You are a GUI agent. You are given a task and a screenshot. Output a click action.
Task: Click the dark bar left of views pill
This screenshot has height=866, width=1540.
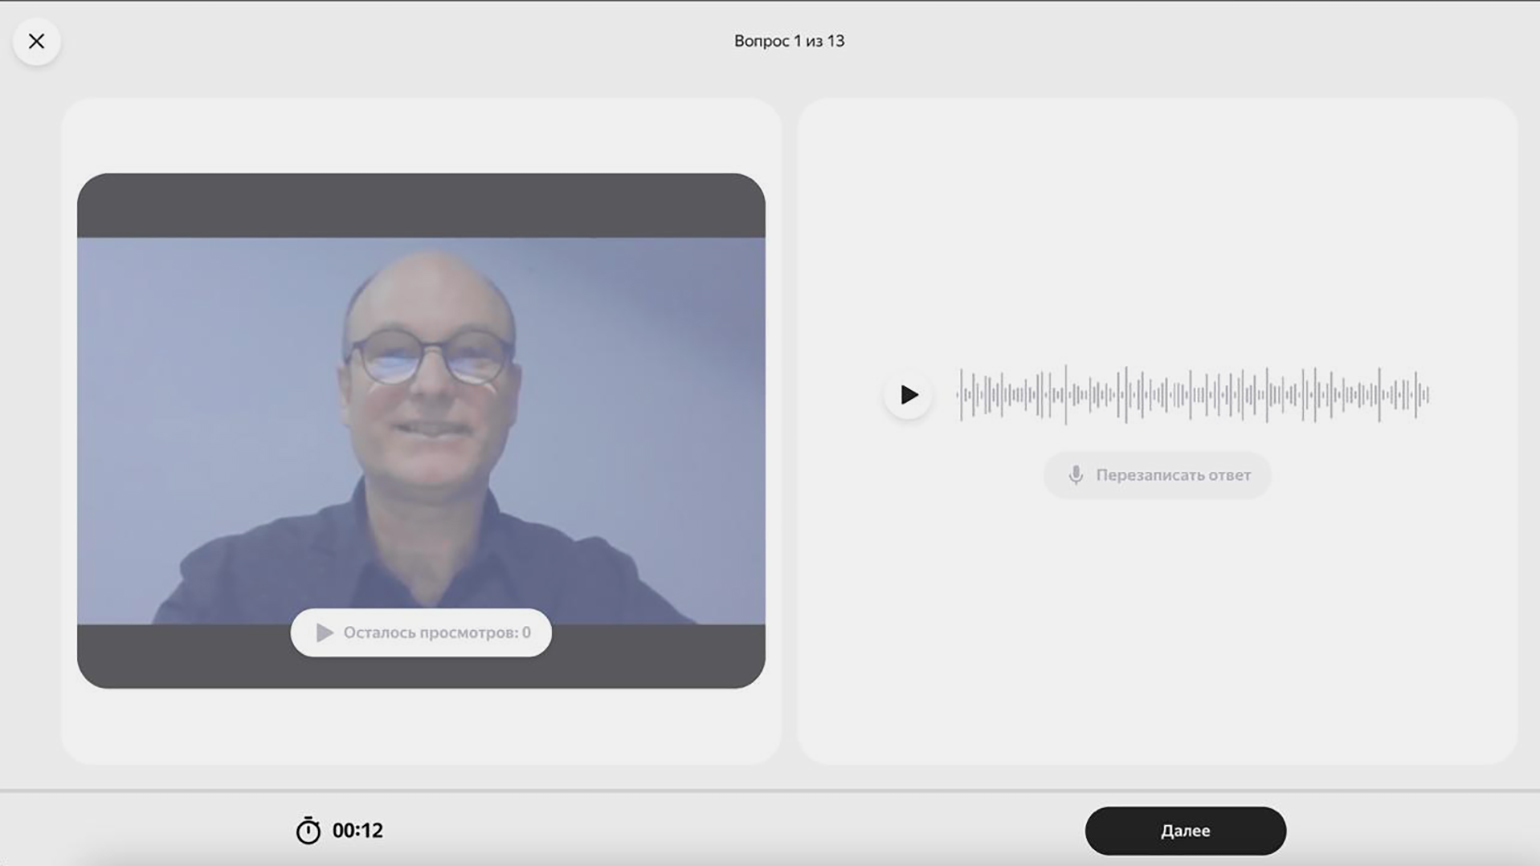pos(180,655)
